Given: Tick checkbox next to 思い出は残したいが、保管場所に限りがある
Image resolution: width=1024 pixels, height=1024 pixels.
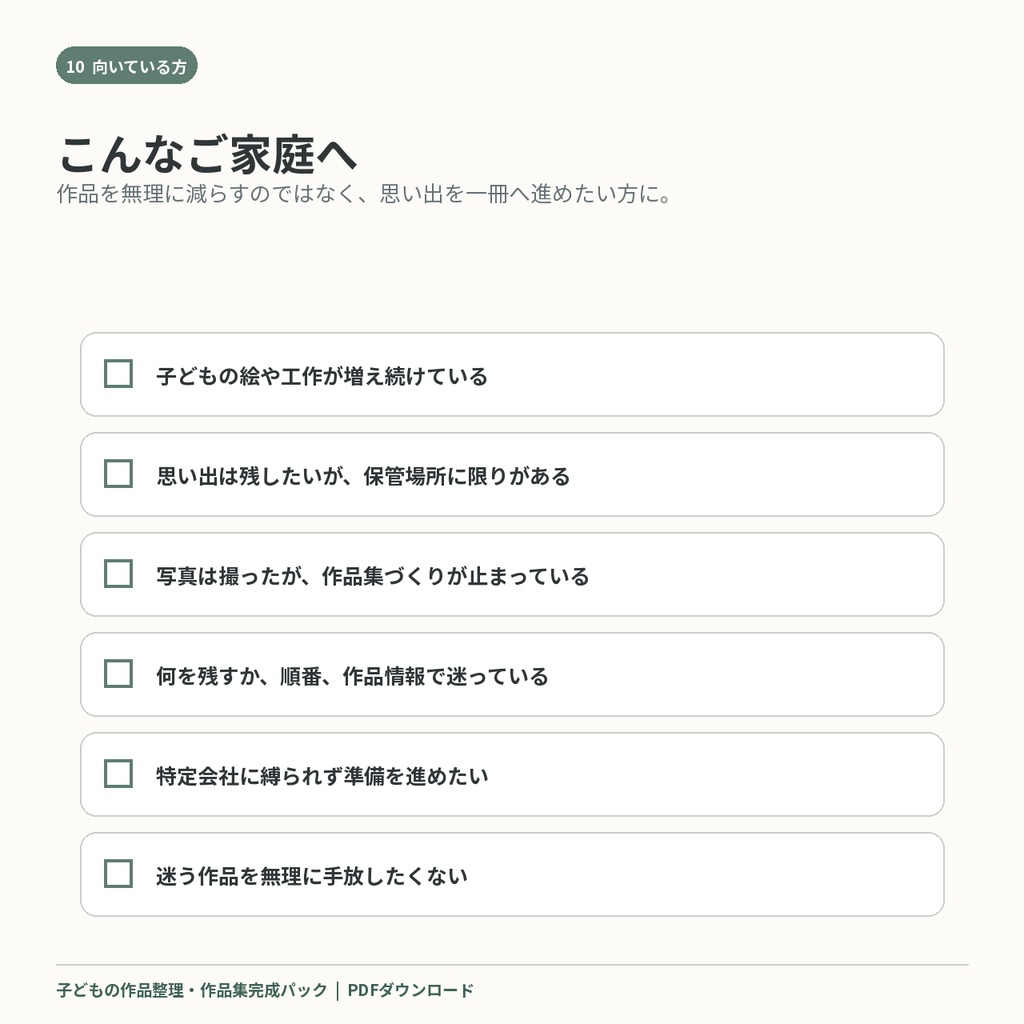Looking at the screenshot, I should (118, 473).
